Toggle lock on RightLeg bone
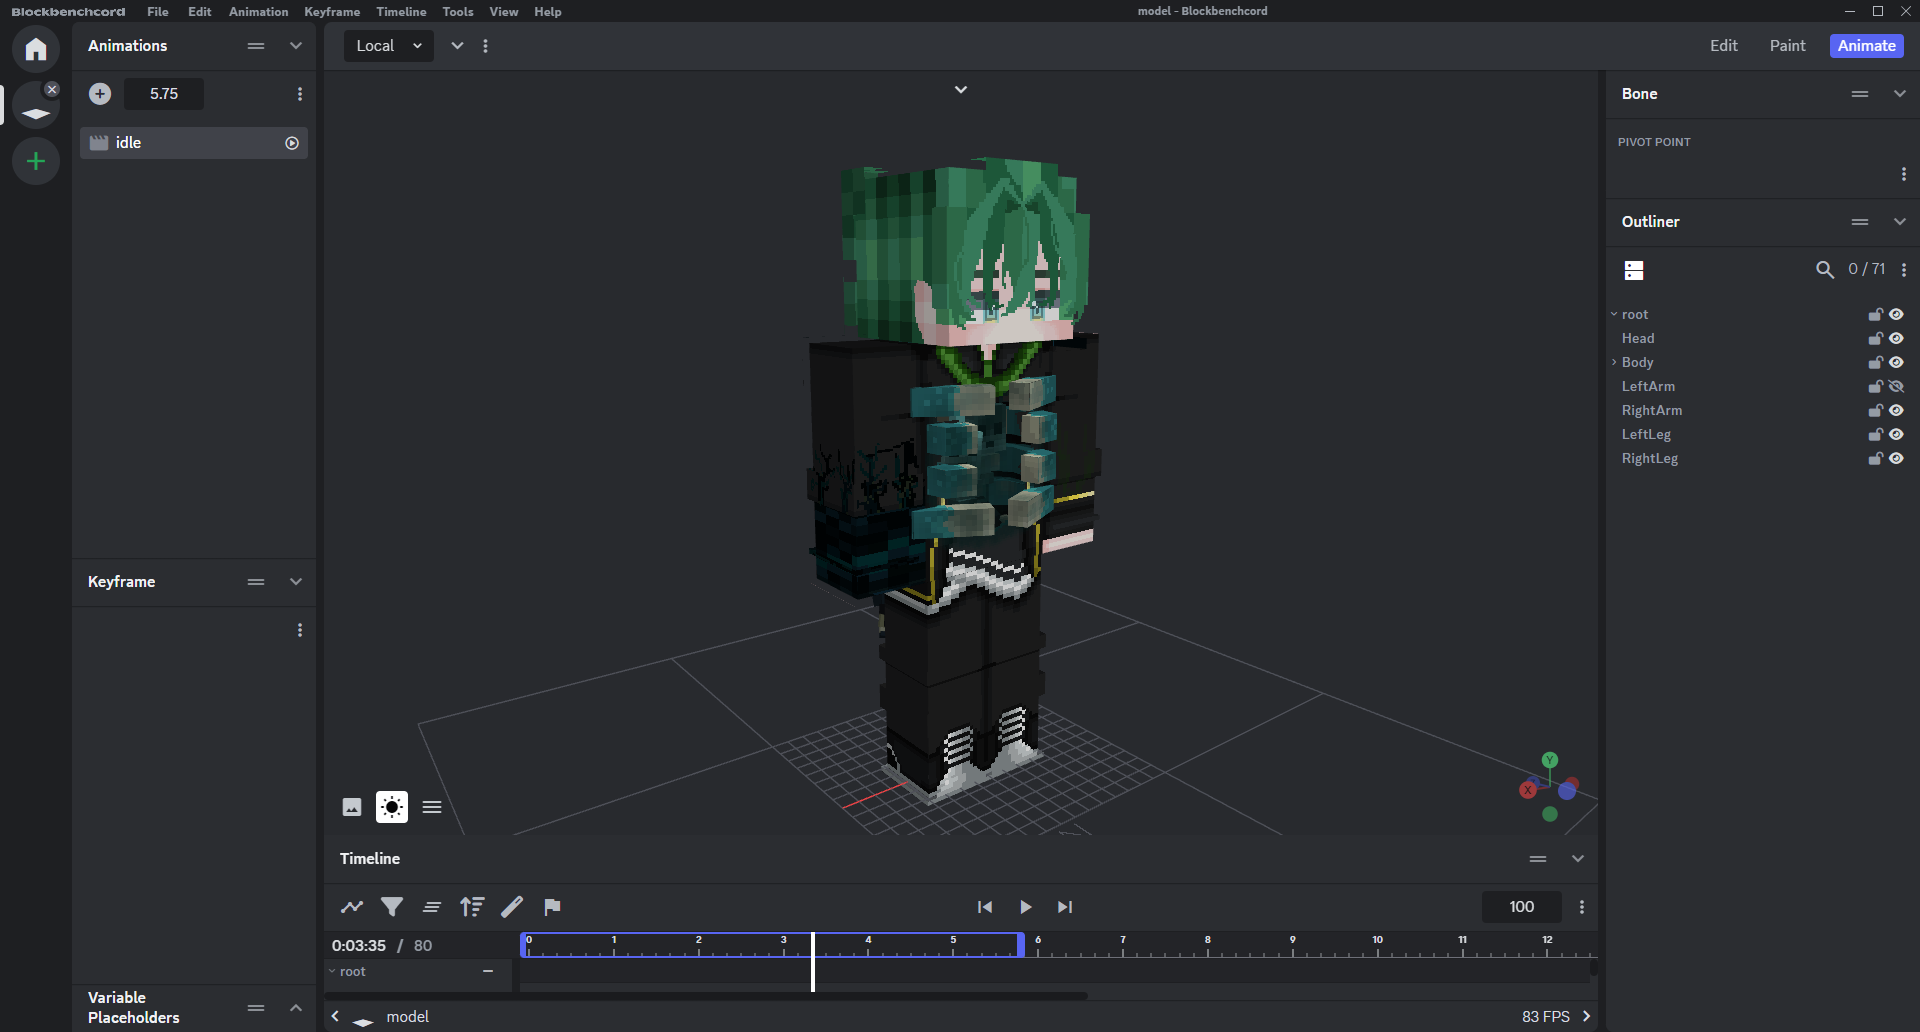 tap(1875, 459)
